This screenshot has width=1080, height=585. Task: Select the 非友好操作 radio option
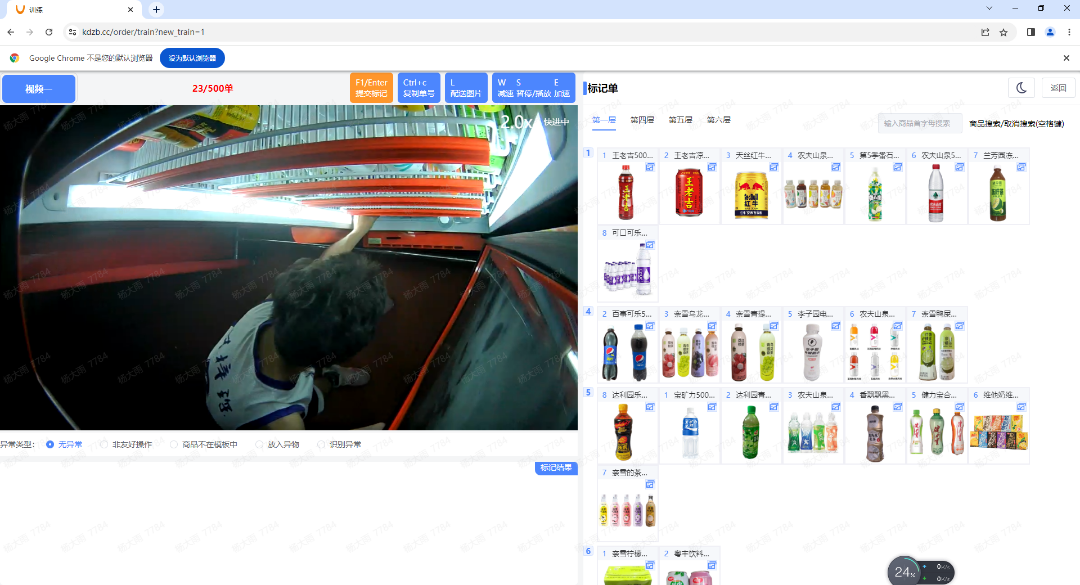click(104, 444)
